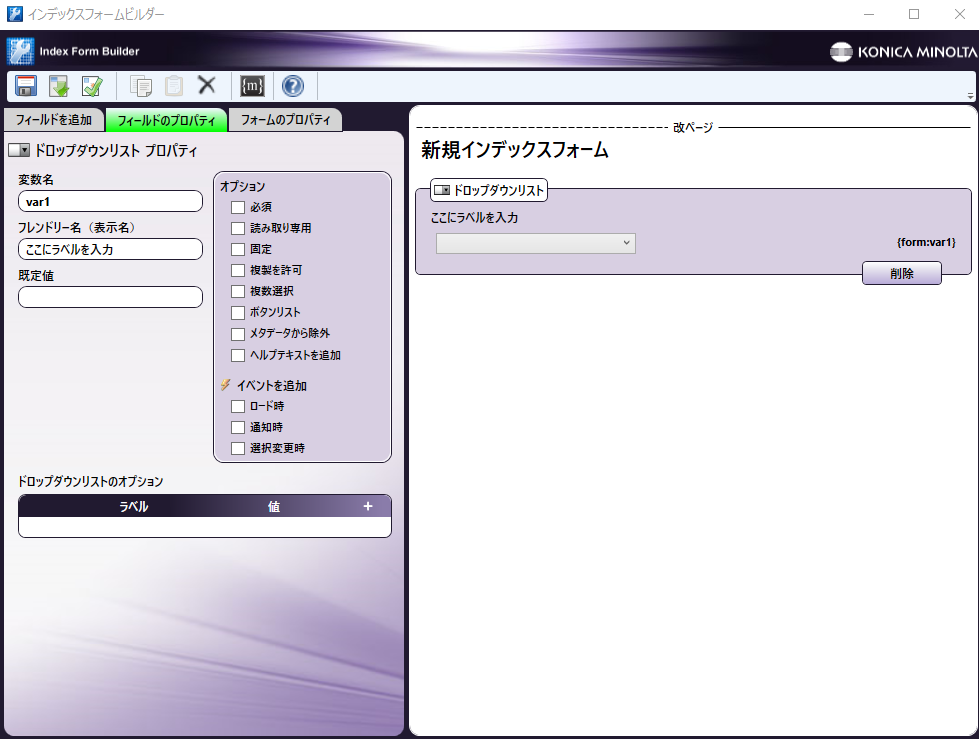Click the copy documents toolbar icon

140,86
